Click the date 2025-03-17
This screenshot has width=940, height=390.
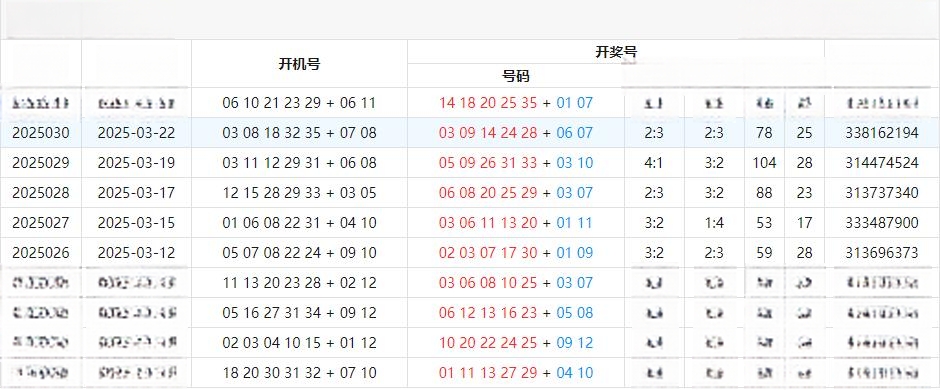(136, 193)
